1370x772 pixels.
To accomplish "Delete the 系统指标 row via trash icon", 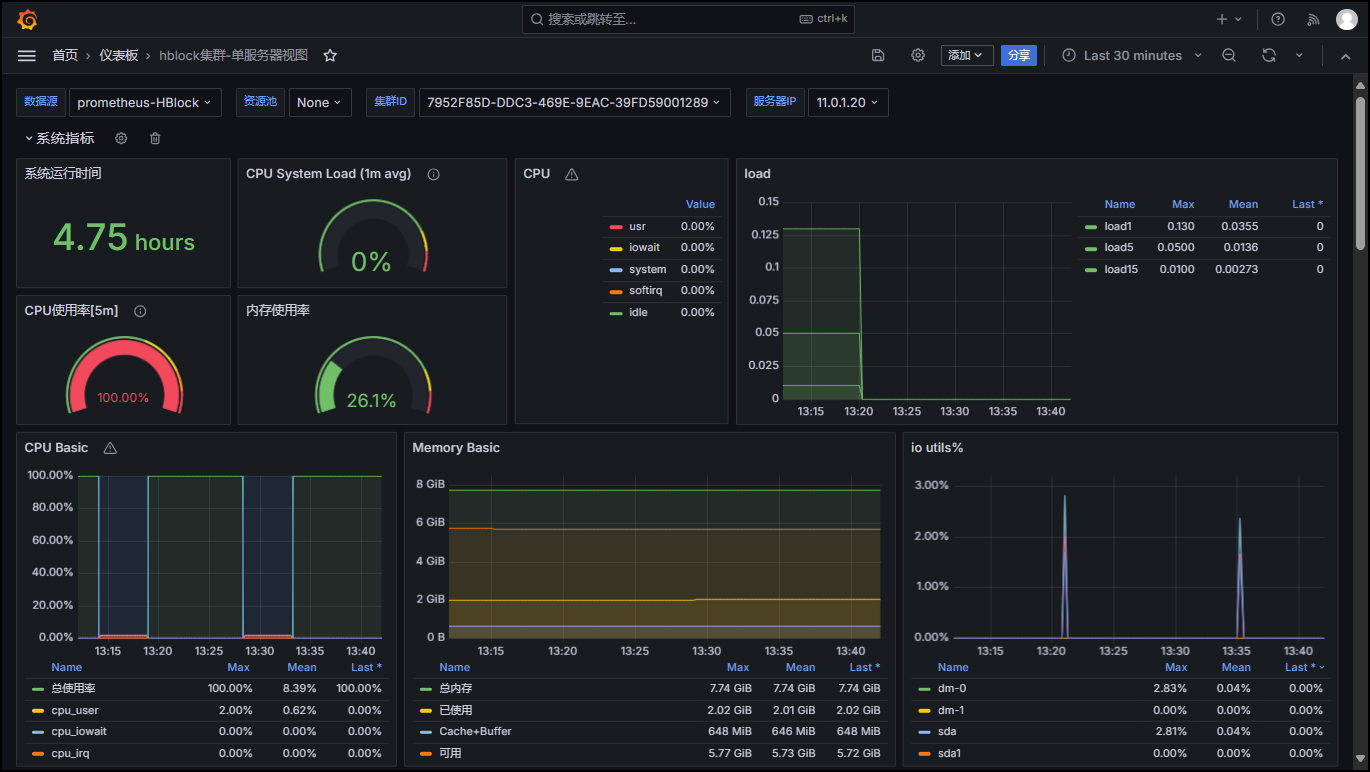I will click(155, 138).
